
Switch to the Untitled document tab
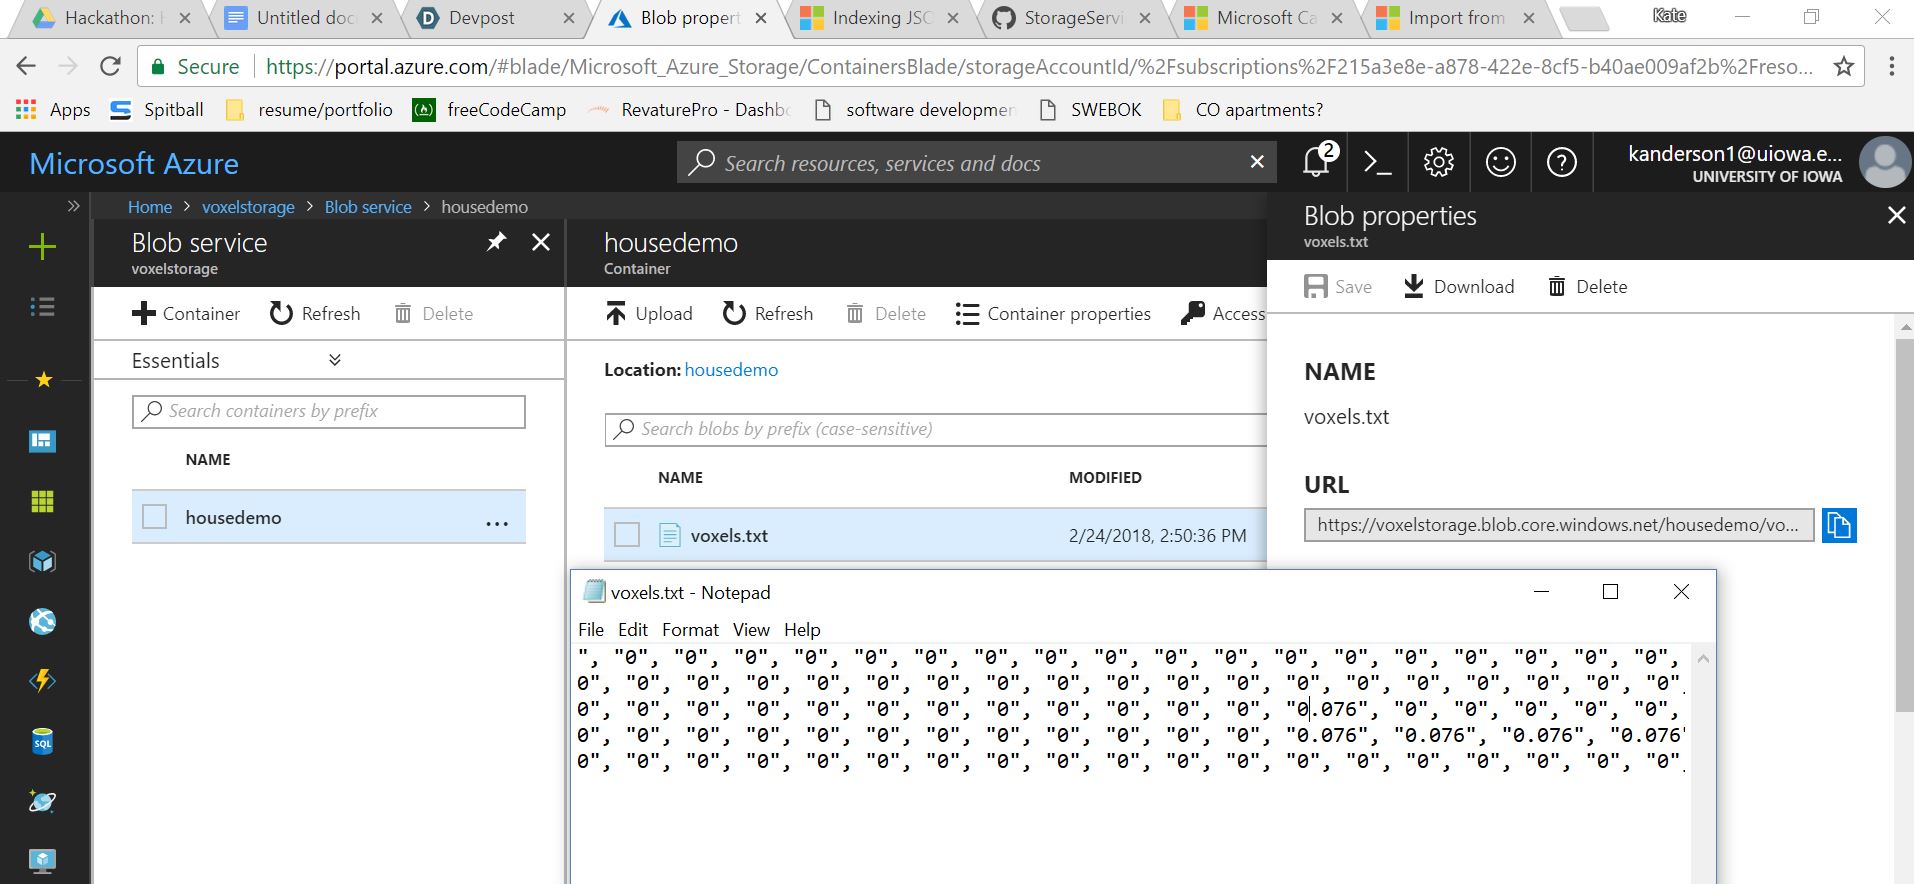[x=302, y=18]
